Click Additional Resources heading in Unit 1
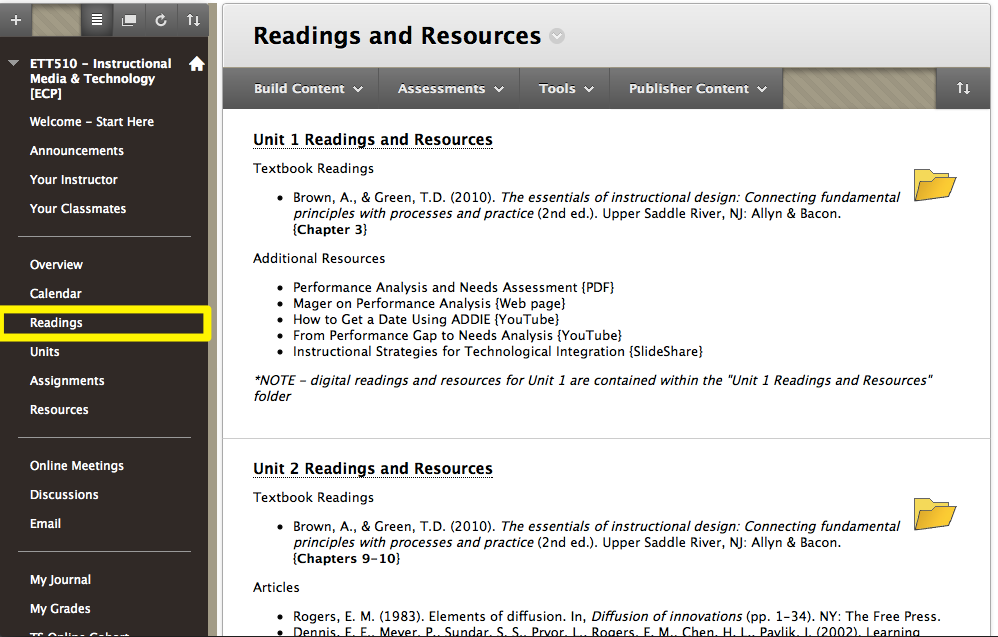The height and width of the screenshot is (637, 998). click(319, 258)
